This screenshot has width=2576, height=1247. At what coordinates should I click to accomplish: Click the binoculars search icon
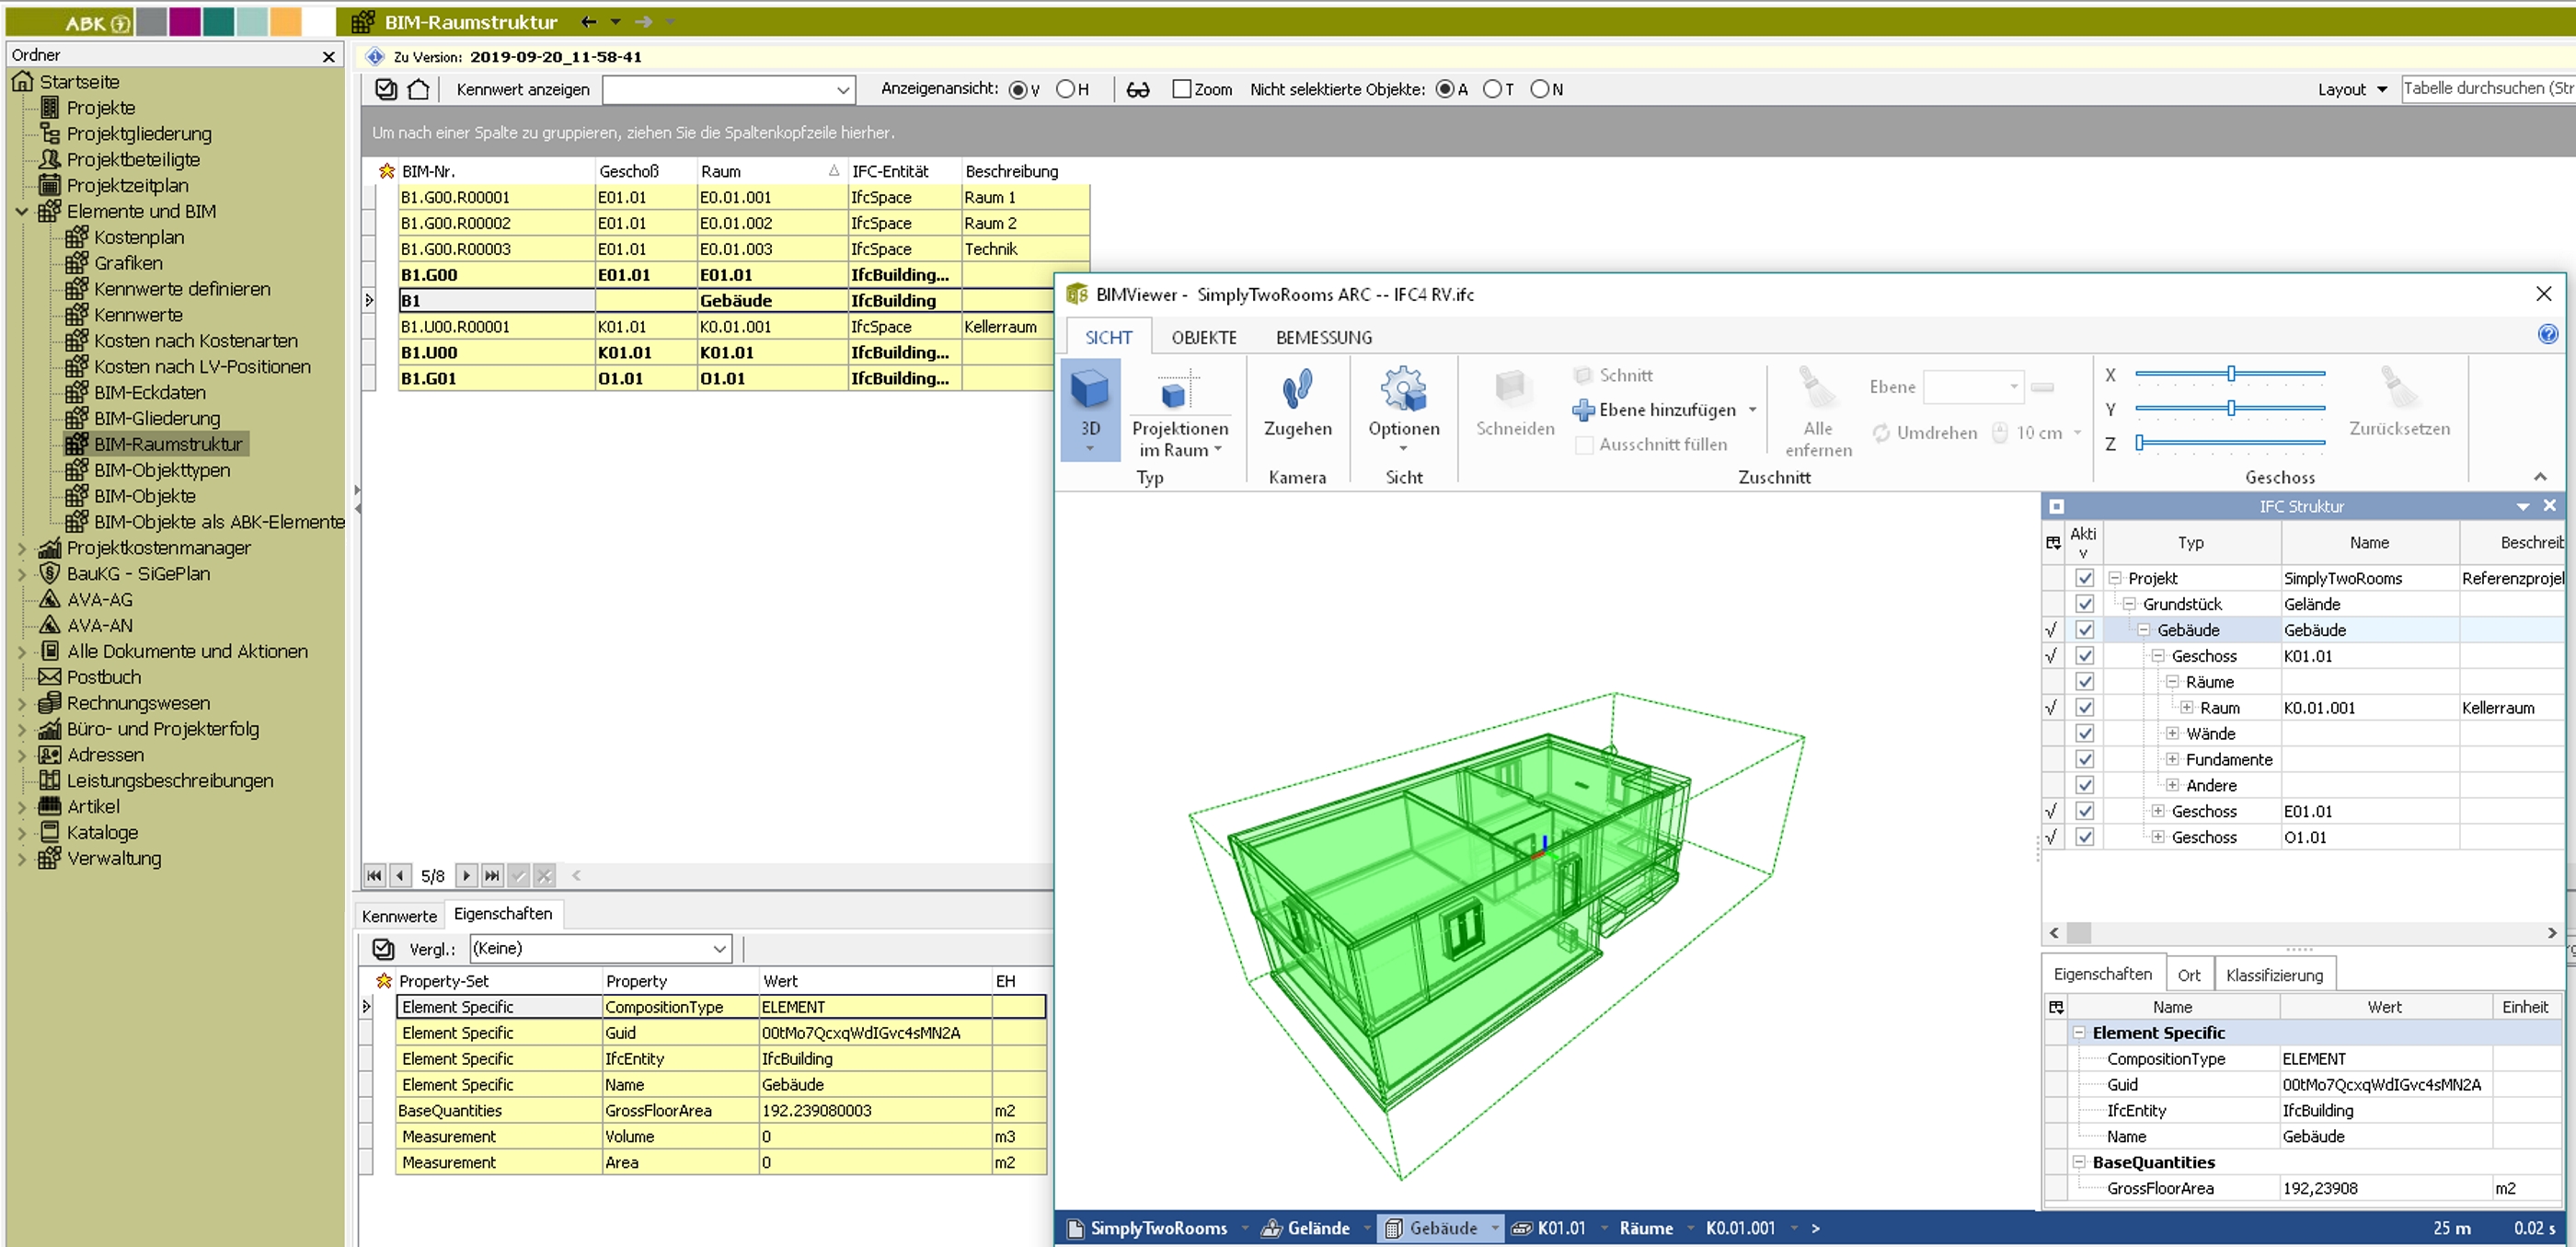coord(1137,90)
